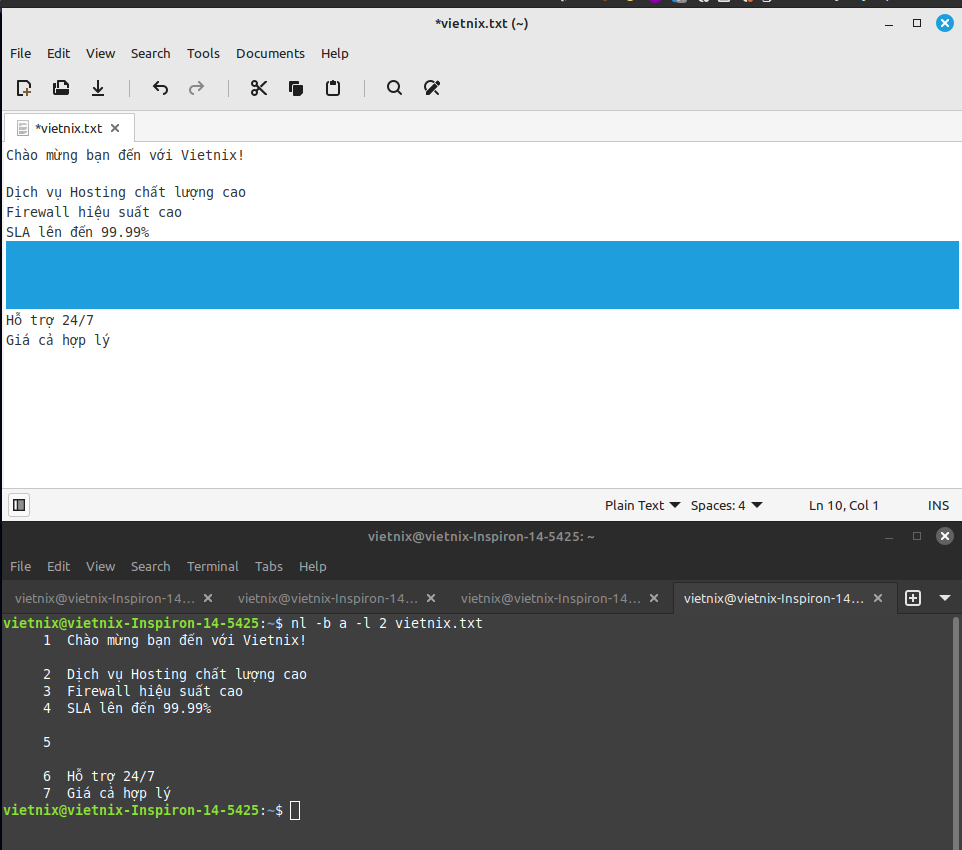Open the terminal Edit menu
The image size is (962, 850).
coord(58,566)
